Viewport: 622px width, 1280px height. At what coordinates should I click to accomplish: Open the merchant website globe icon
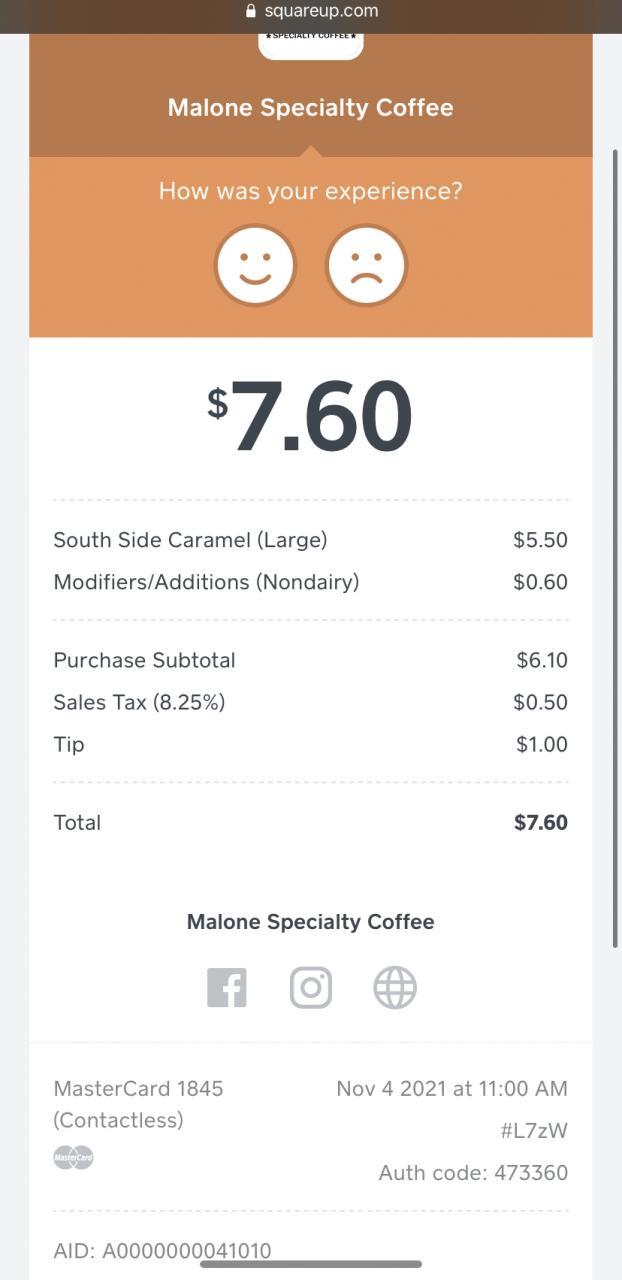pos(395,988)
